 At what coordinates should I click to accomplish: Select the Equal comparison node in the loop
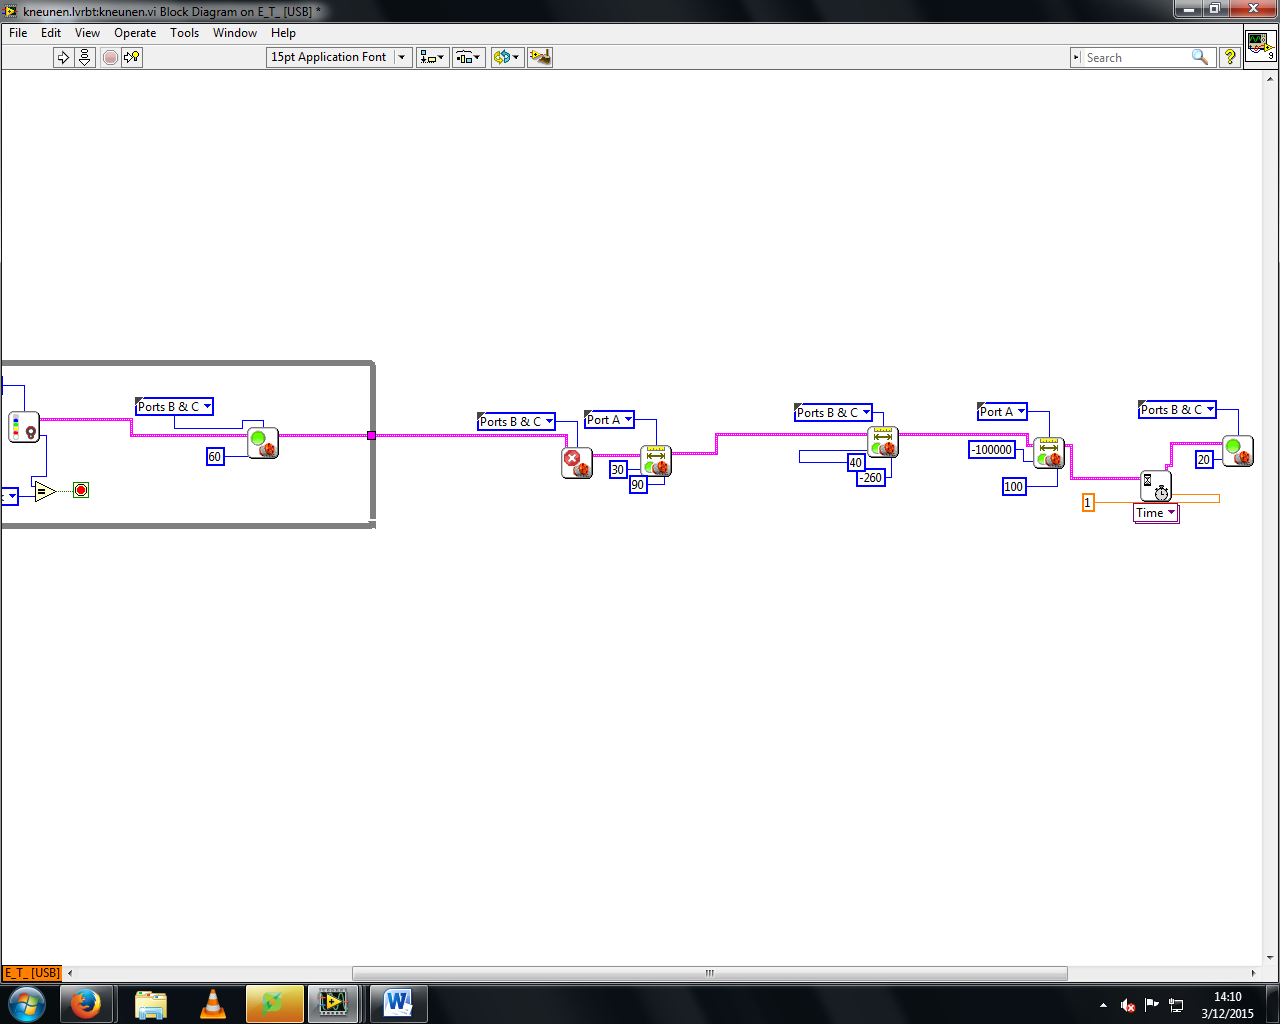click(x=45, y=490)
